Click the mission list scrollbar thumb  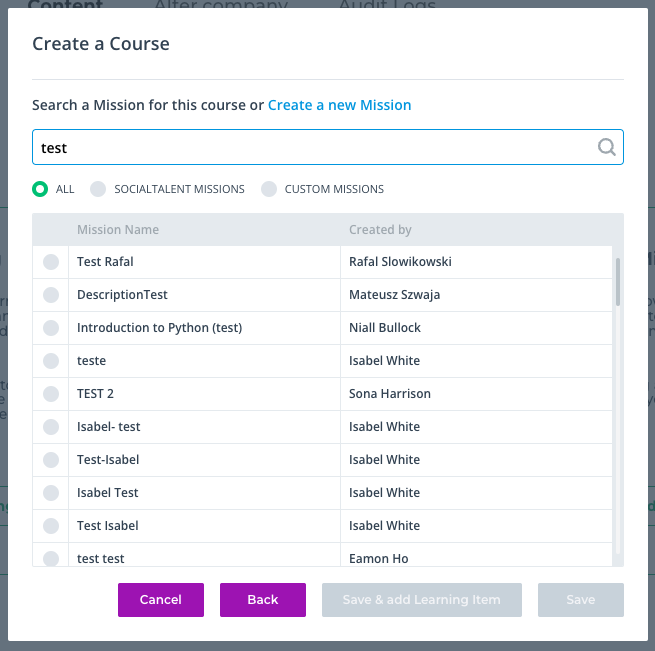tap(617, 282)
